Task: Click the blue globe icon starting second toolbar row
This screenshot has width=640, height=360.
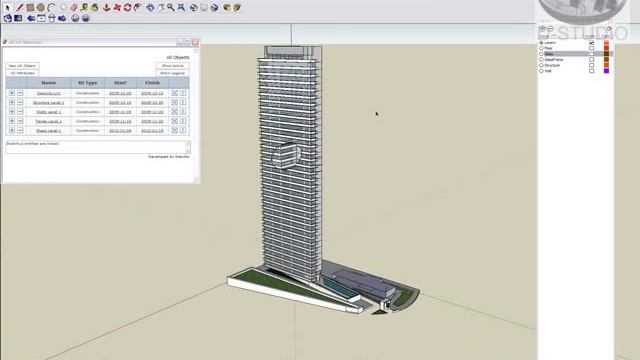Action: (7, 18)
